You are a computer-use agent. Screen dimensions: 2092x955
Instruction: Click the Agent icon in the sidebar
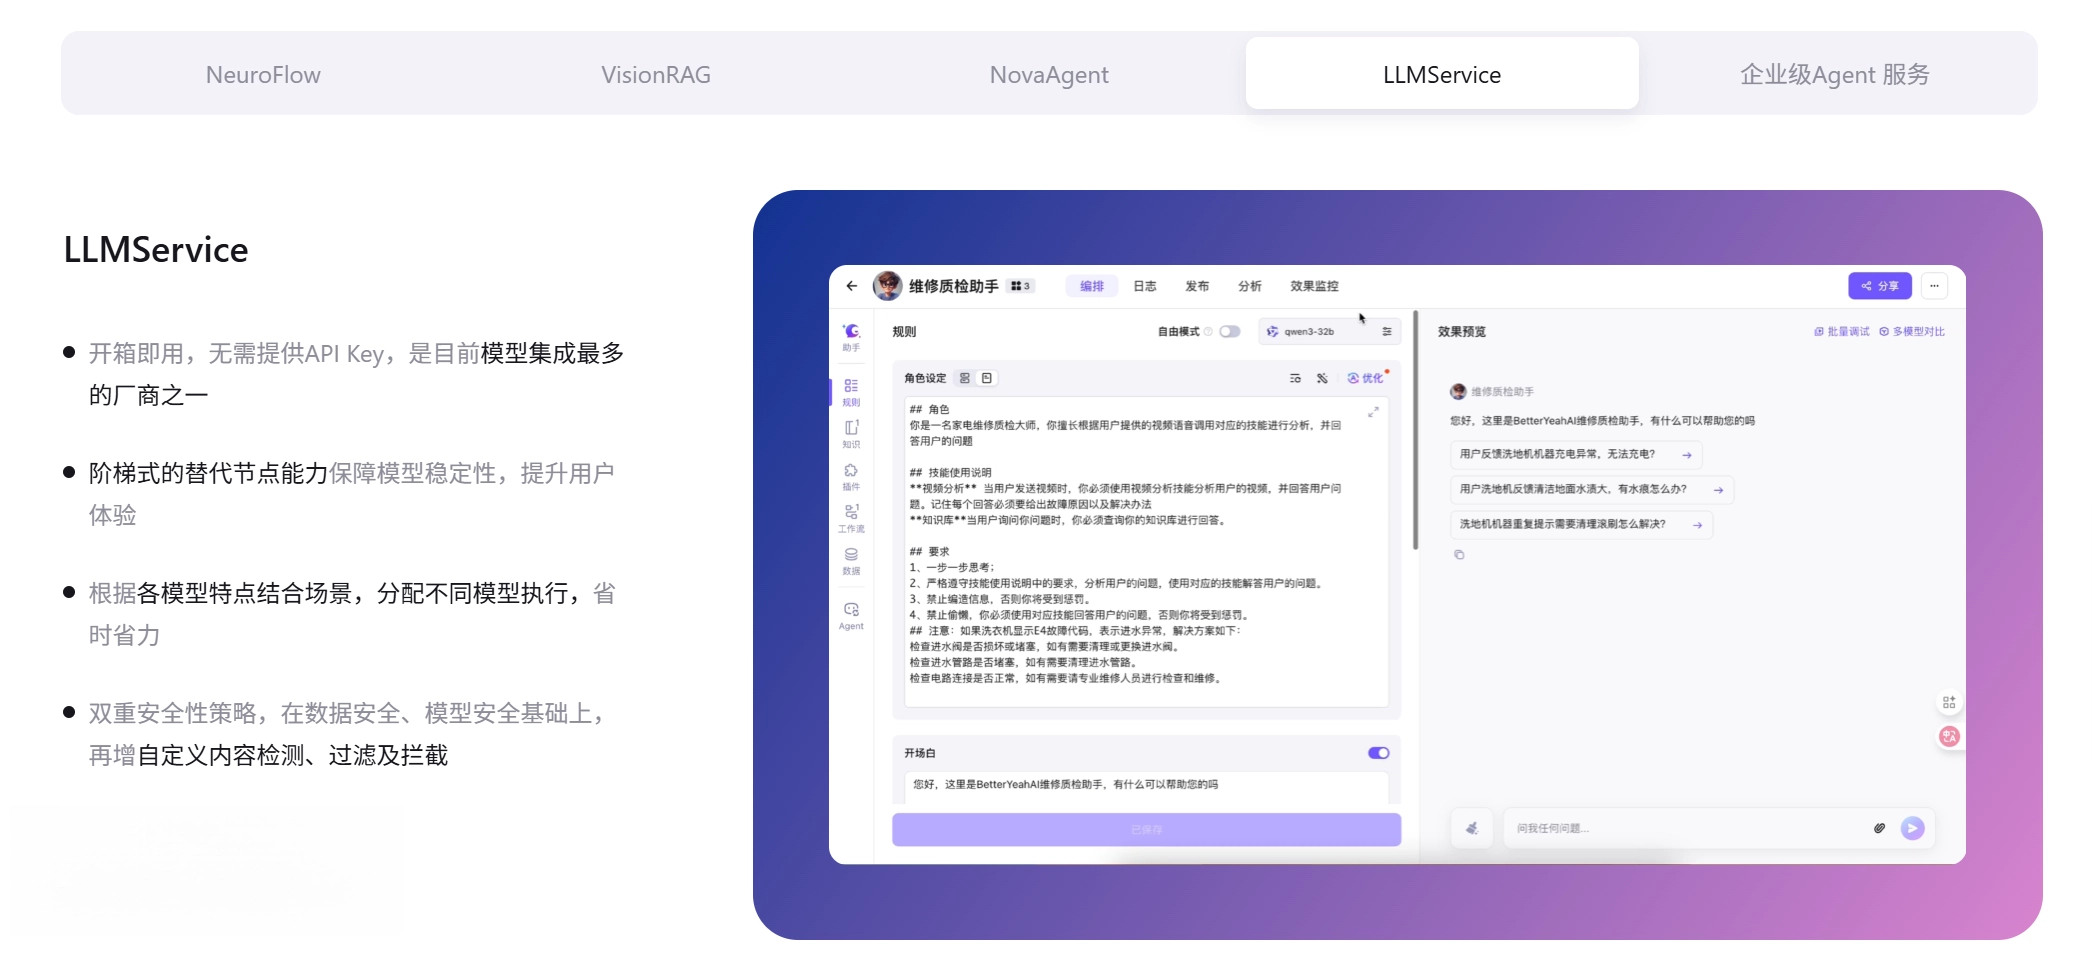pyautogui.click(x=851, y=614)
